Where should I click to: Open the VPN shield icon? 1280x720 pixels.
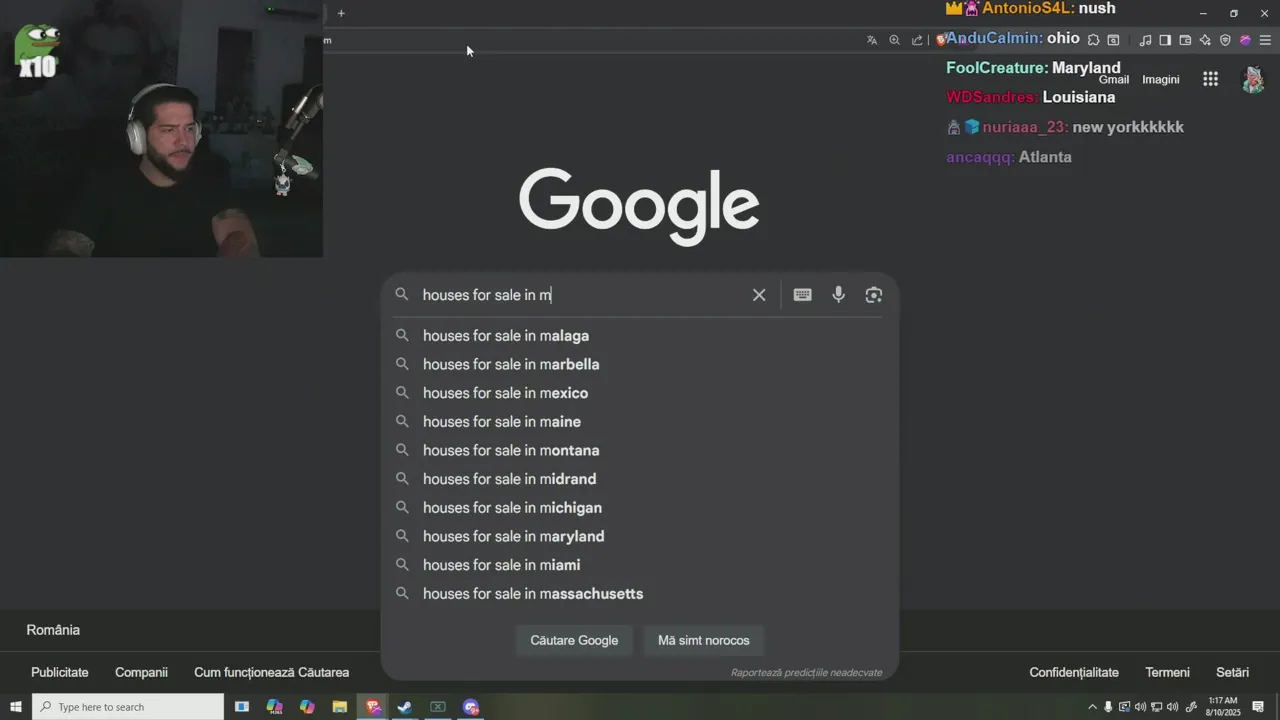[1225, 40]
